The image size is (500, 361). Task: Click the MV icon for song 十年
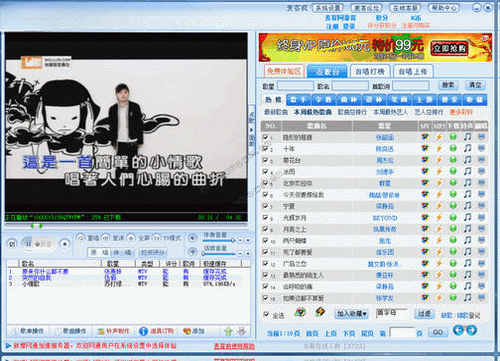425,148
